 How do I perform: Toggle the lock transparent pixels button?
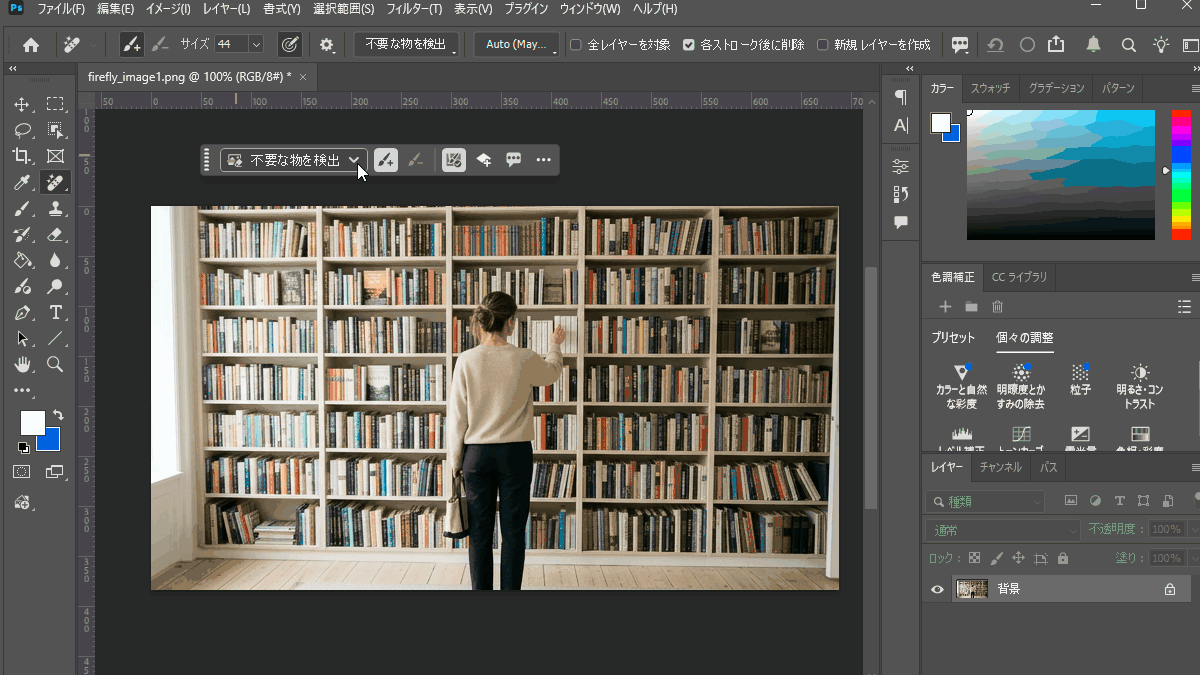975,558
